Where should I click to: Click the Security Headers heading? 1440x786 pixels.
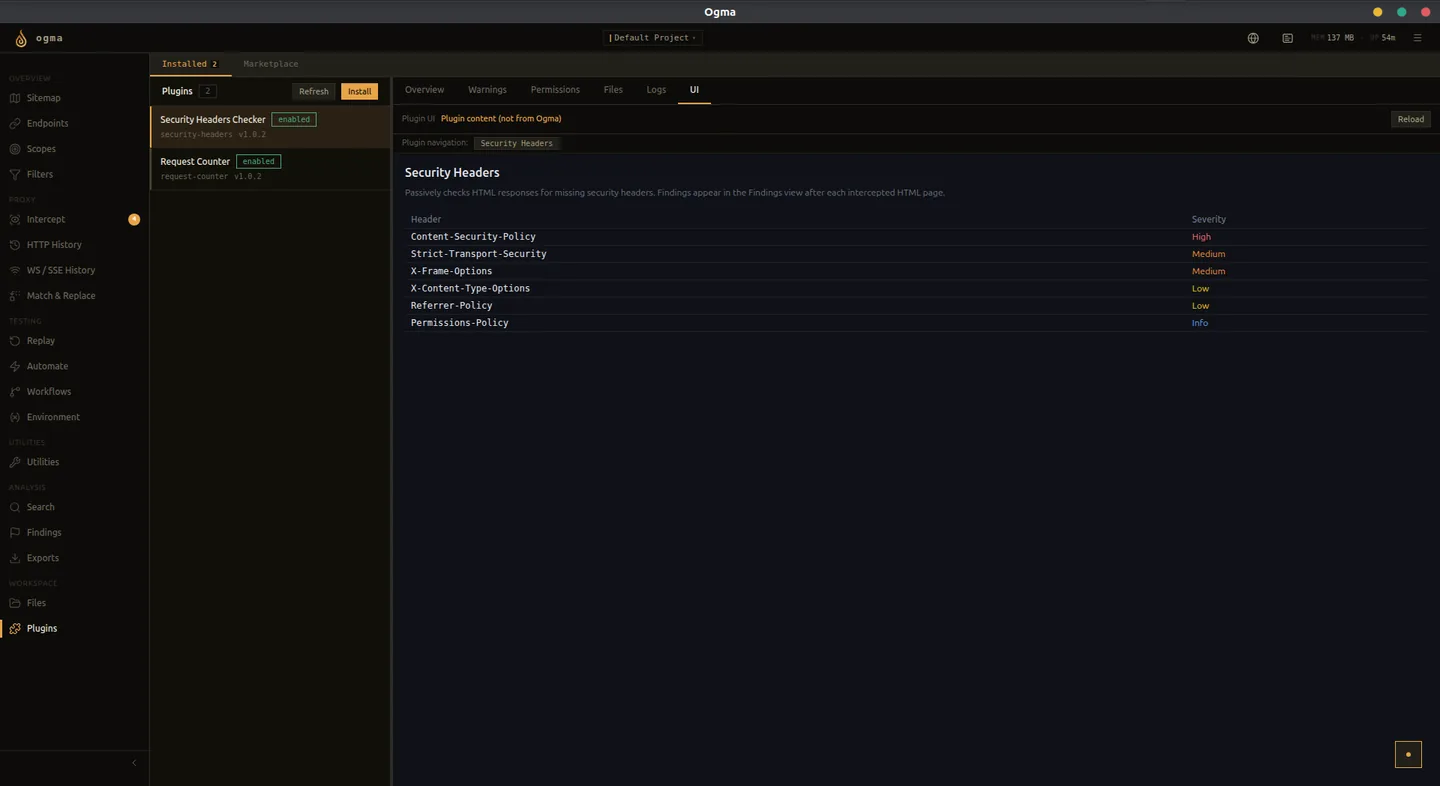coord(452,173)
